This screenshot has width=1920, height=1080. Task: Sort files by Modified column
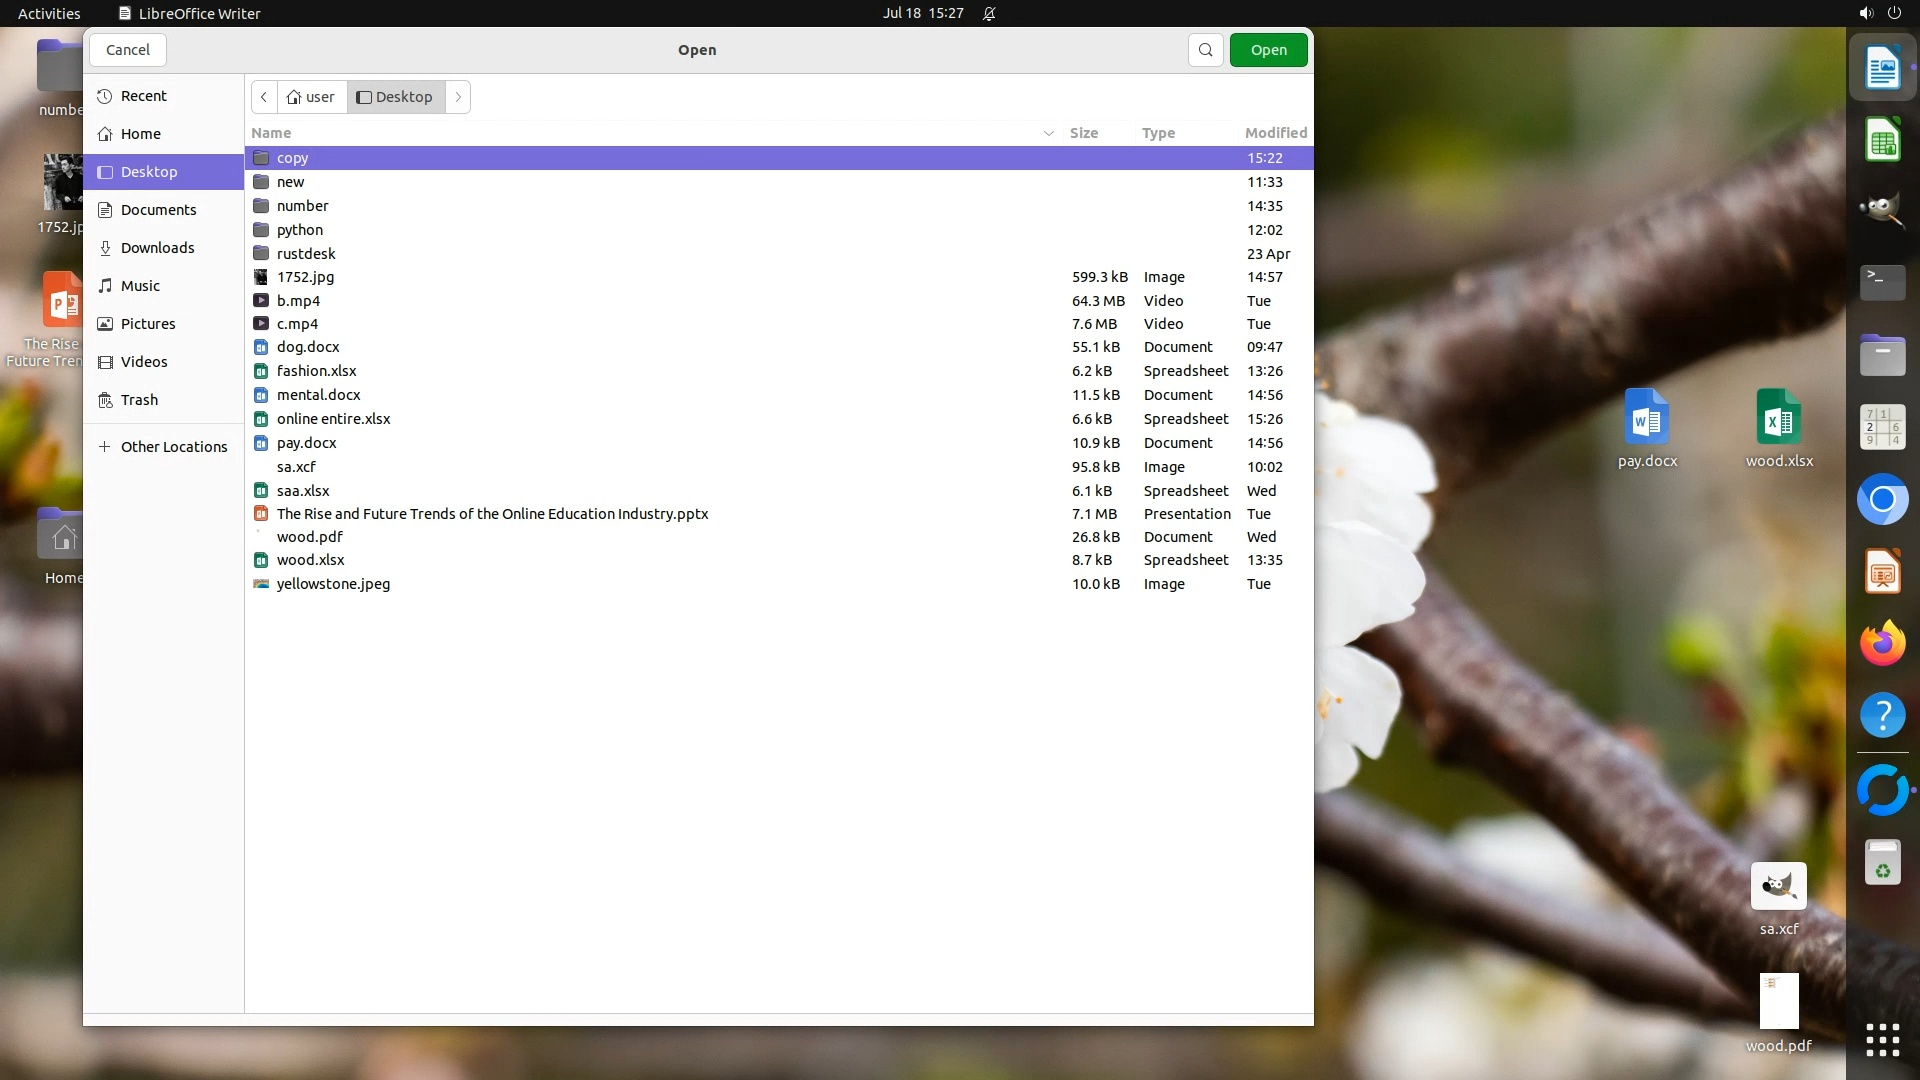pos(1275,133)
